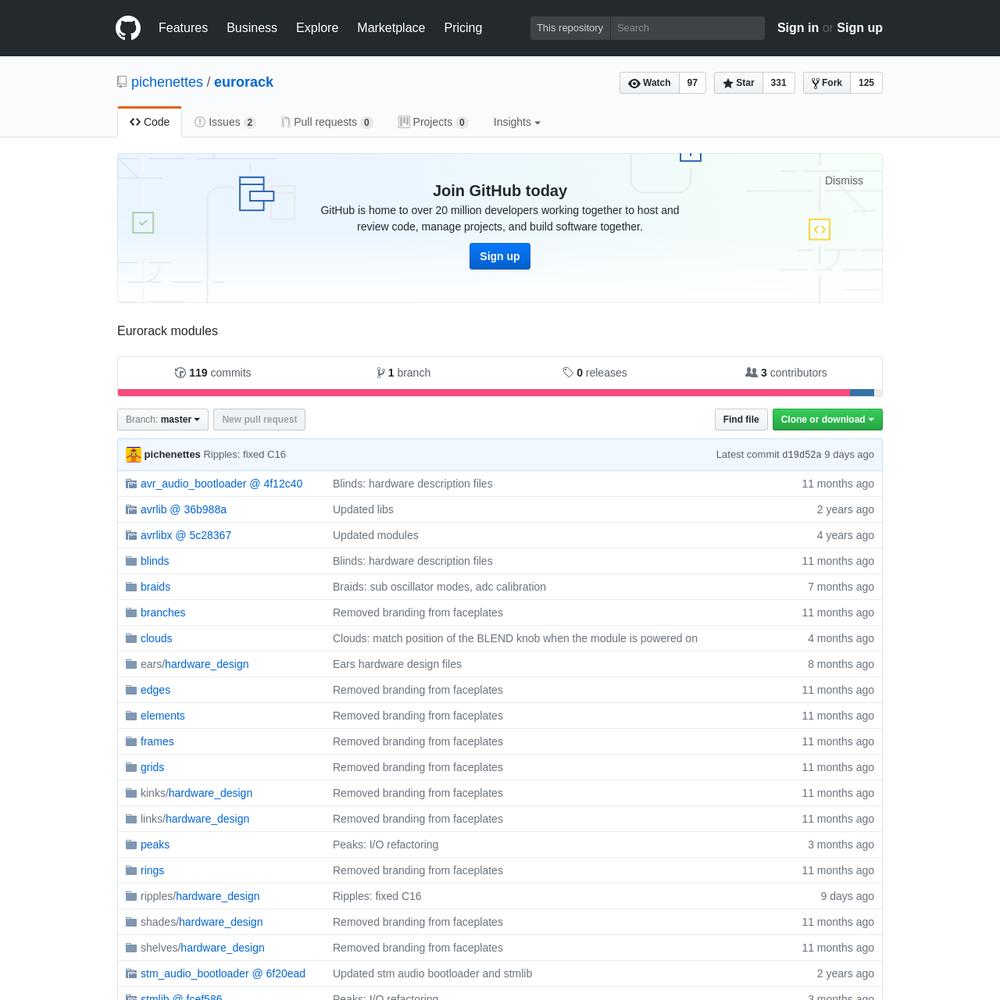Click the folder icon next to elements
The height and width of the screenshot is (1000, 1000).
point(131,716)
